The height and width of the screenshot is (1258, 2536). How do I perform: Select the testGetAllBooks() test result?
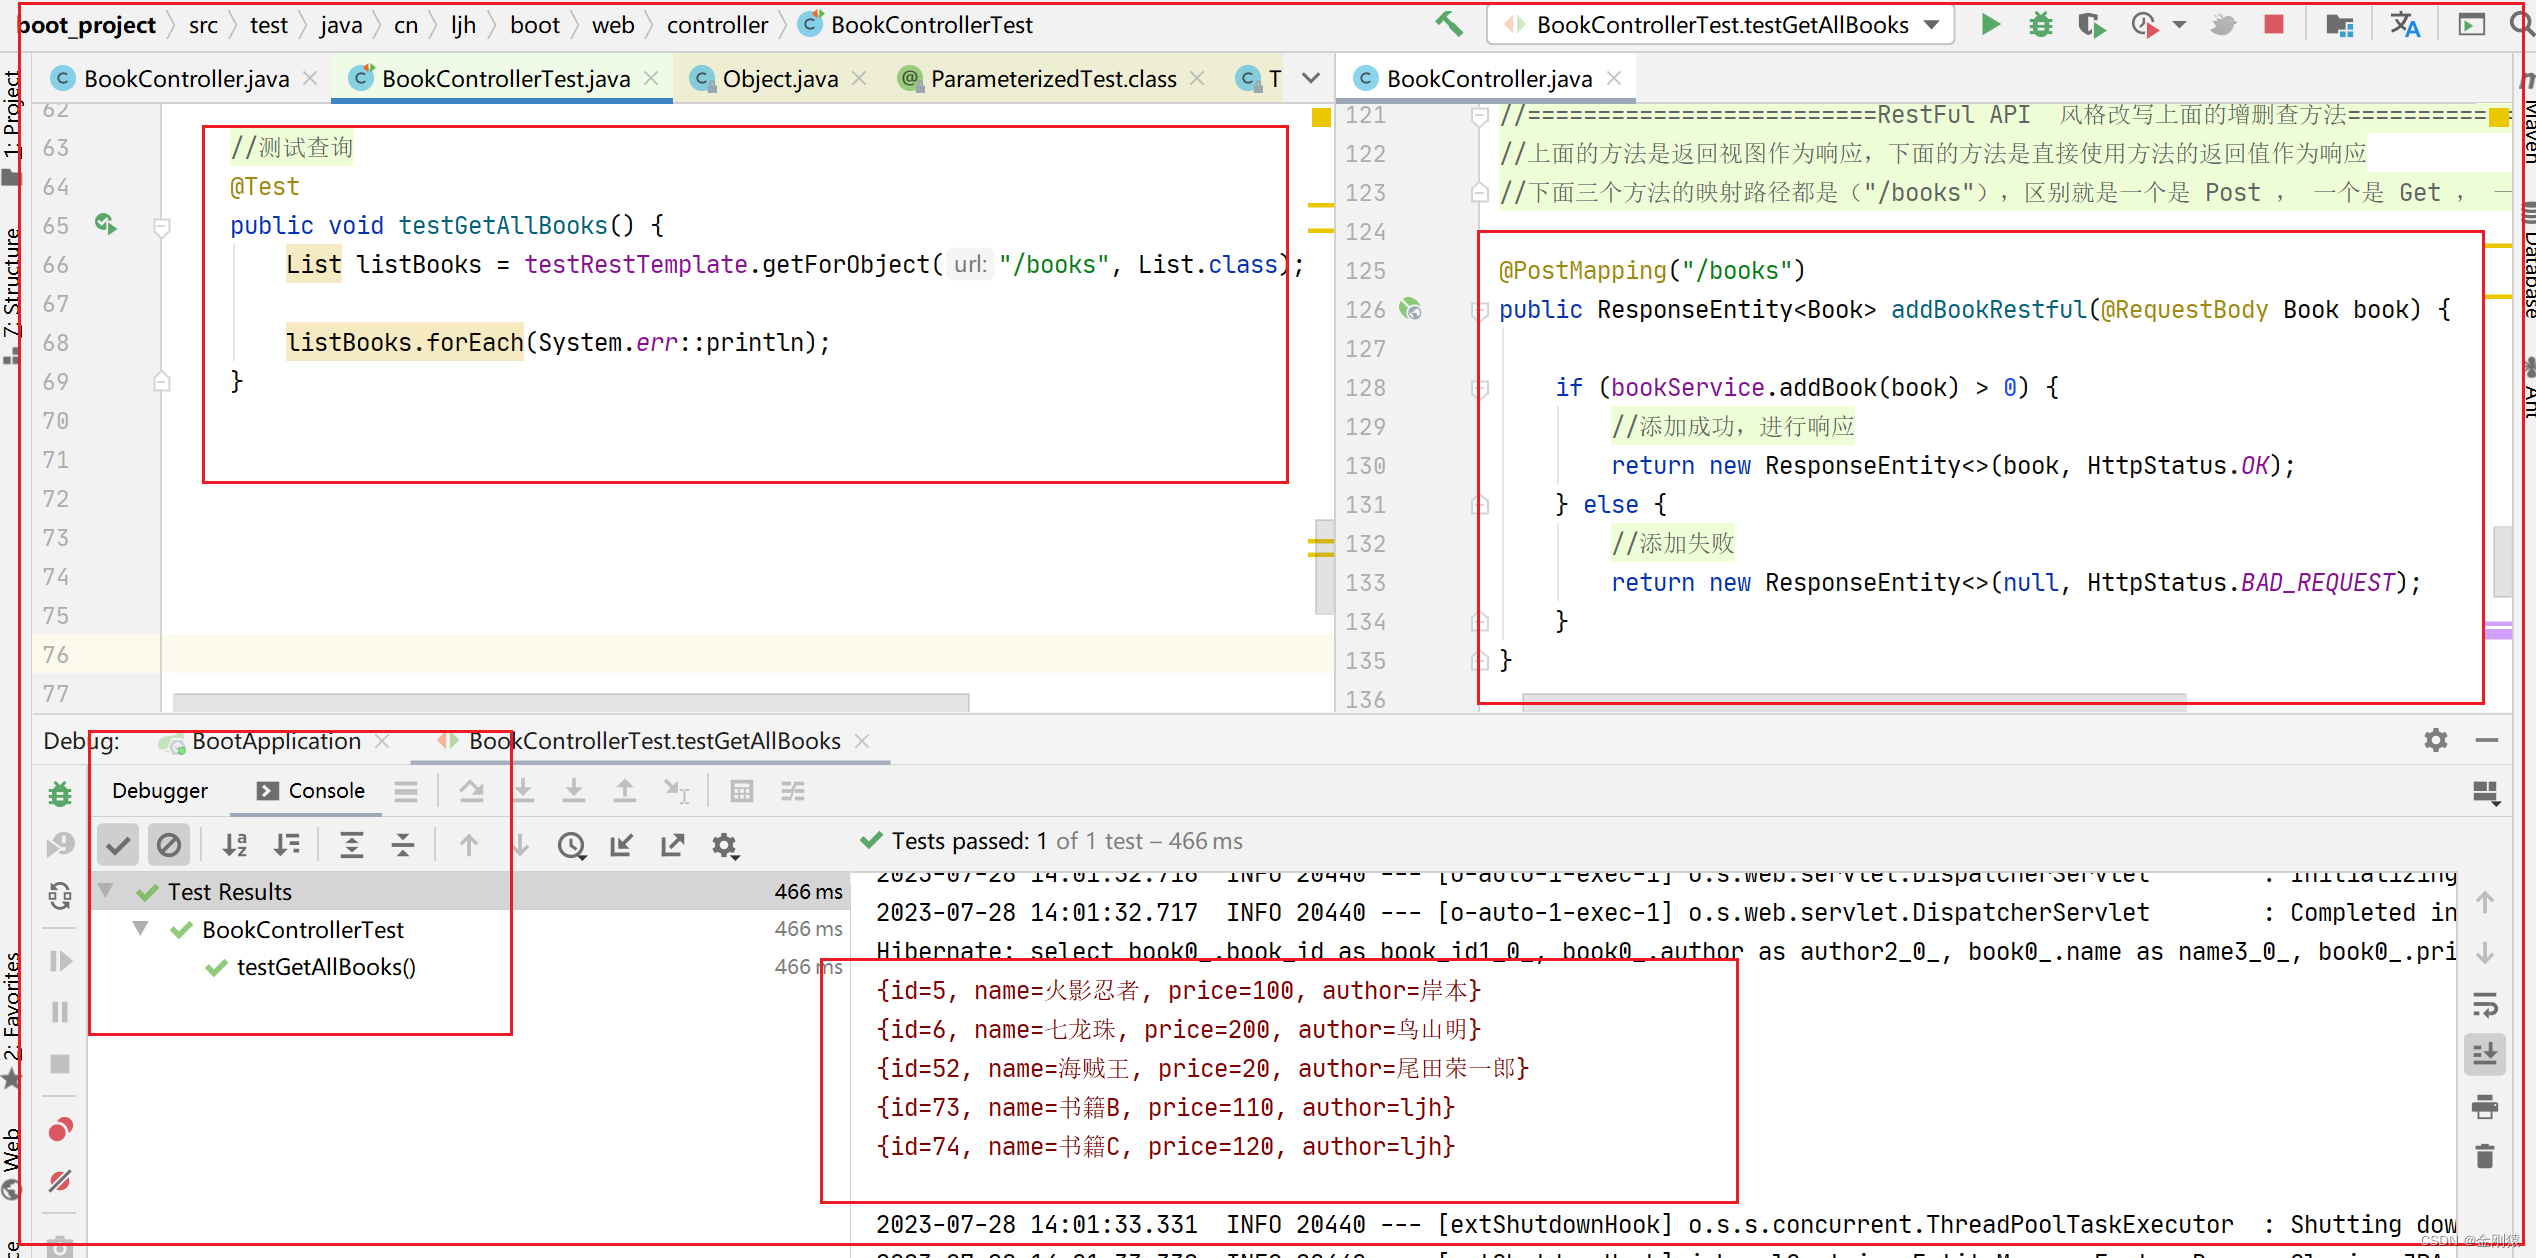tap(326, 967)
